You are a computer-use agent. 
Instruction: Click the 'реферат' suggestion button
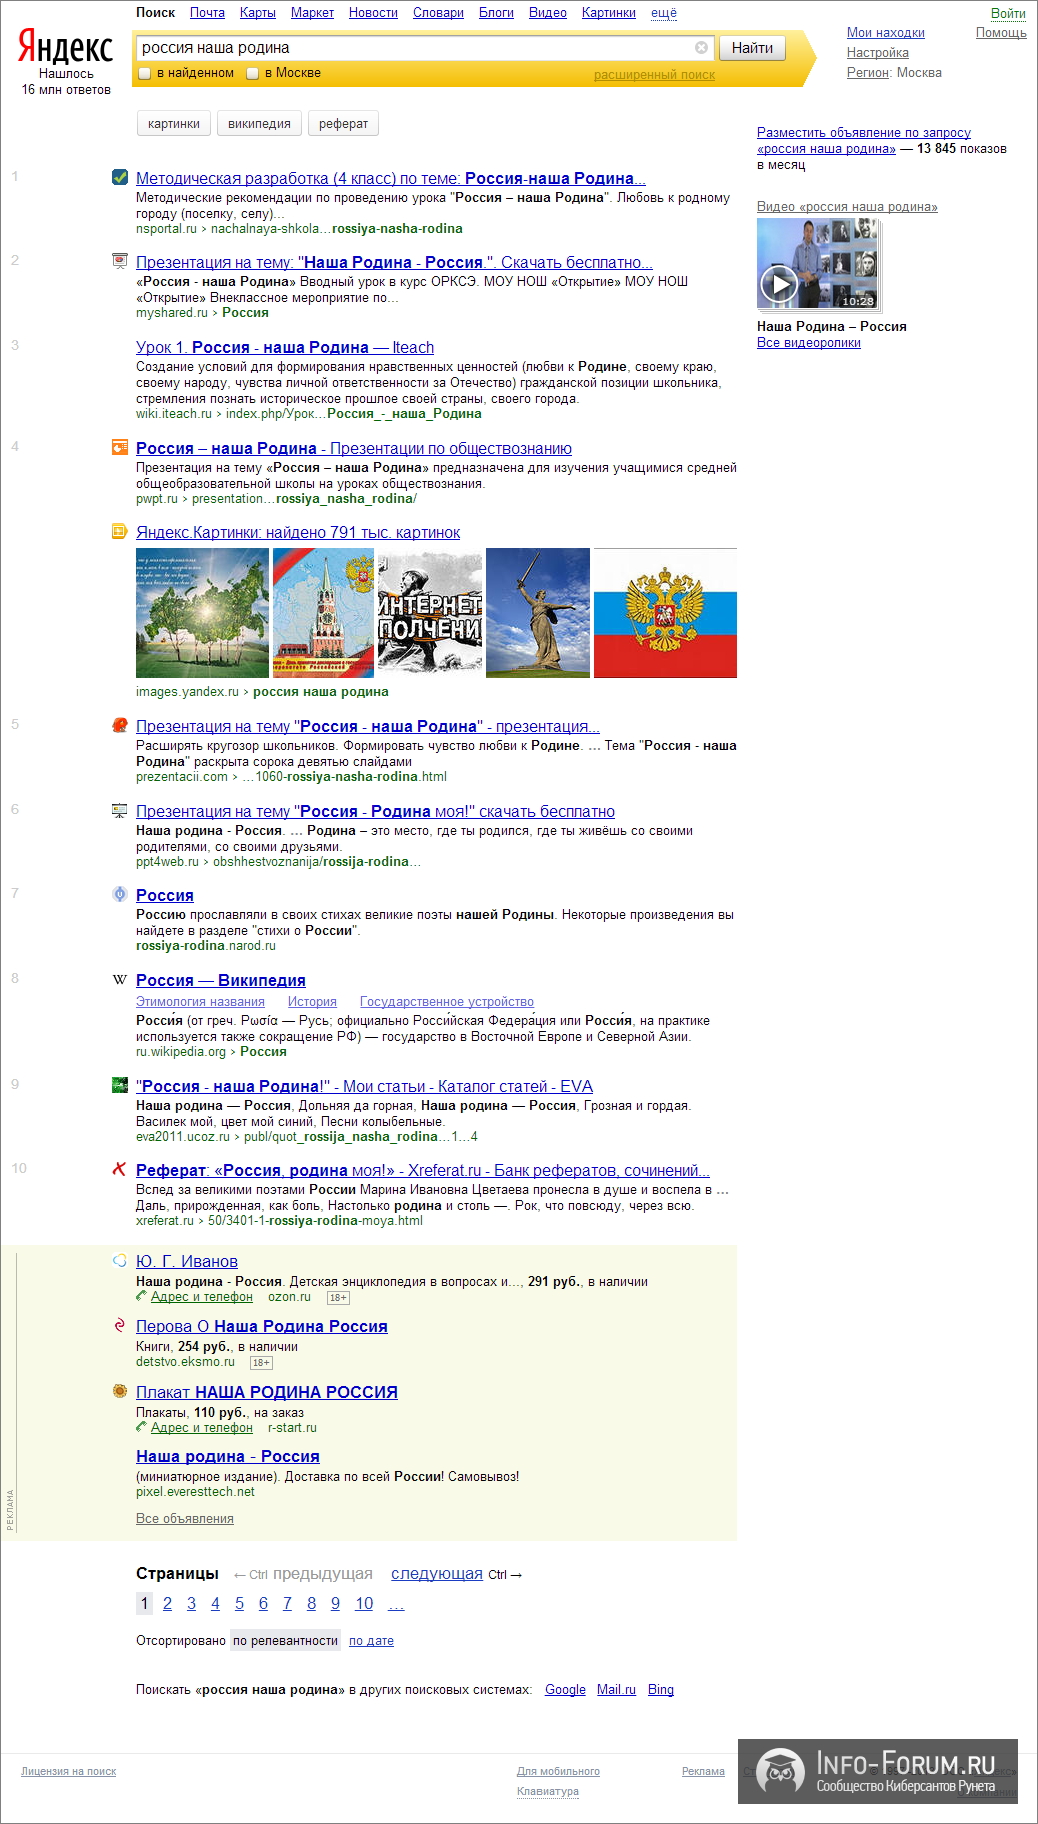[x=343, y=124]
